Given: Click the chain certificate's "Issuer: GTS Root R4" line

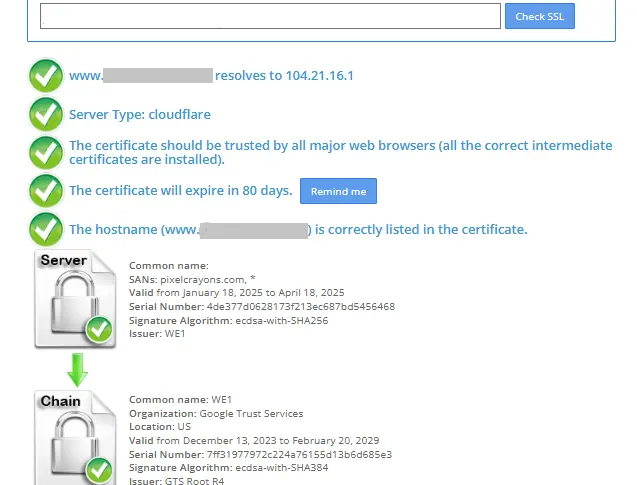Looking at the screenshot, I should [x=175, y=481].
